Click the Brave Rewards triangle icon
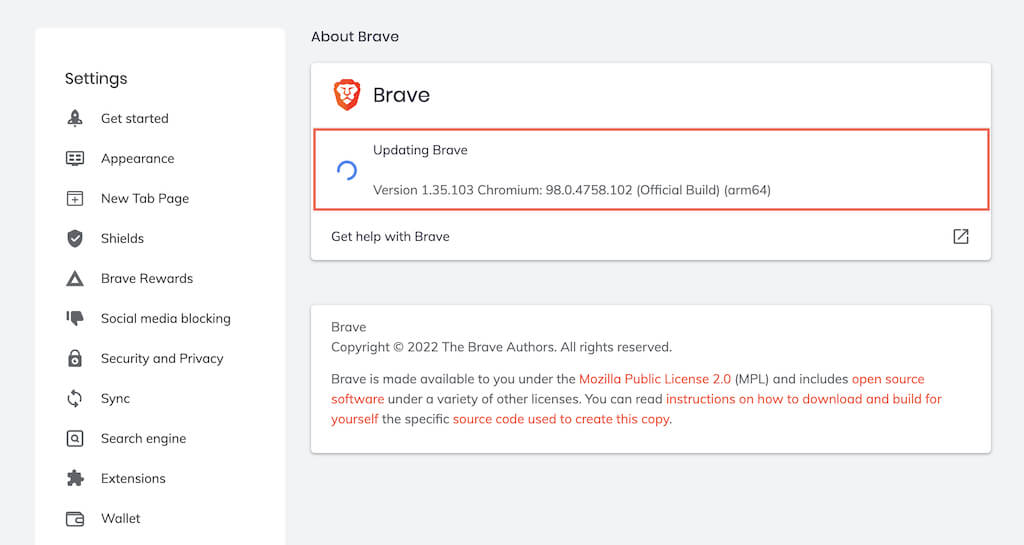The height and width of the screenshot is (545, 1024). coord(75,278)
